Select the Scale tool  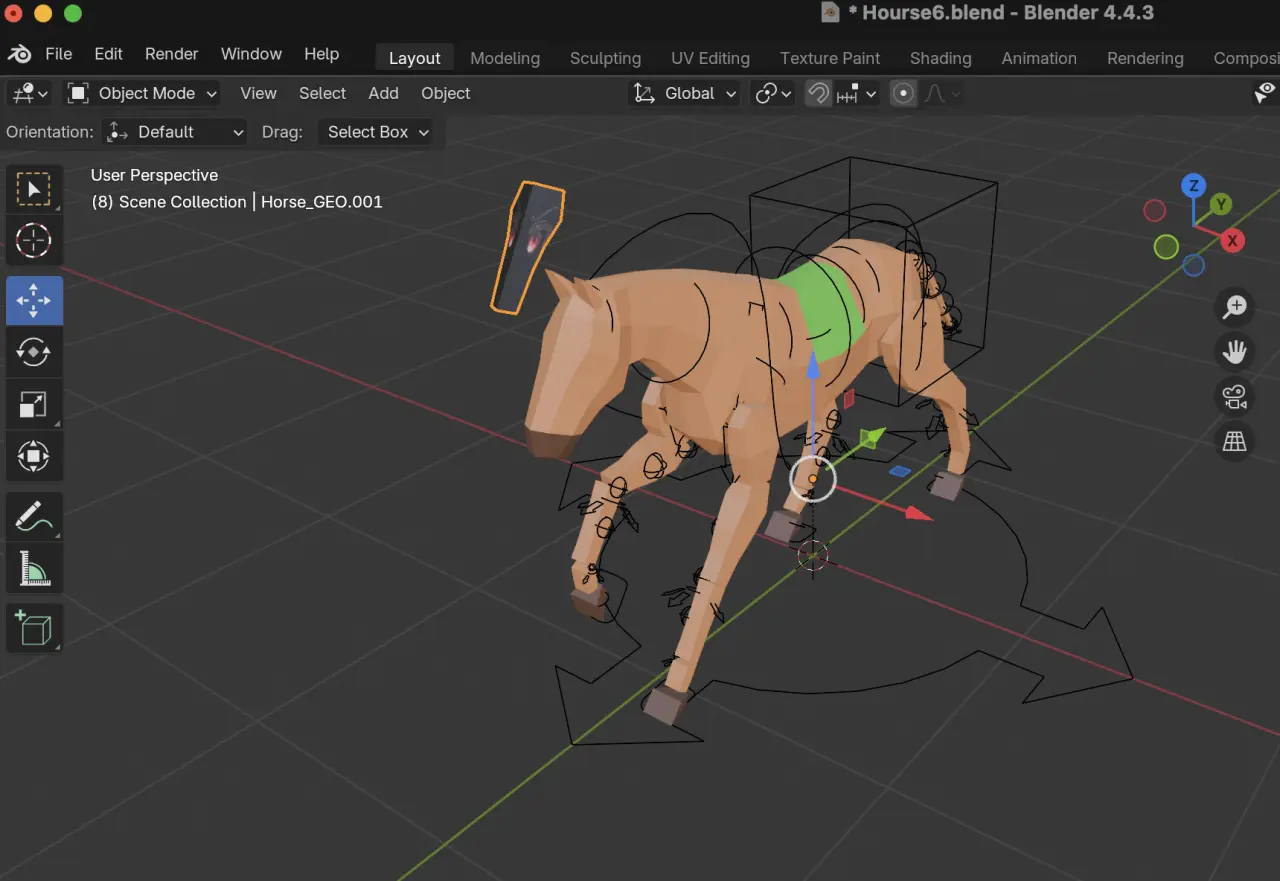point(34,405)
